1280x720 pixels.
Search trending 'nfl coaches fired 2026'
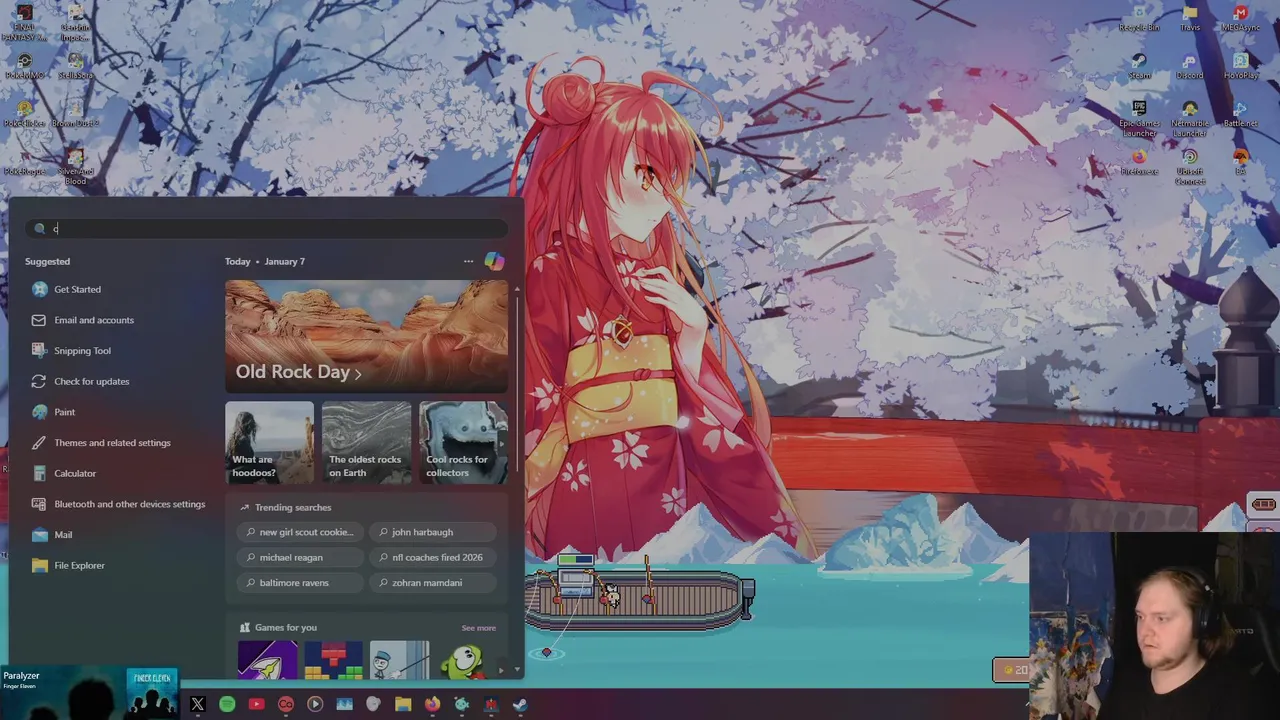432,557
